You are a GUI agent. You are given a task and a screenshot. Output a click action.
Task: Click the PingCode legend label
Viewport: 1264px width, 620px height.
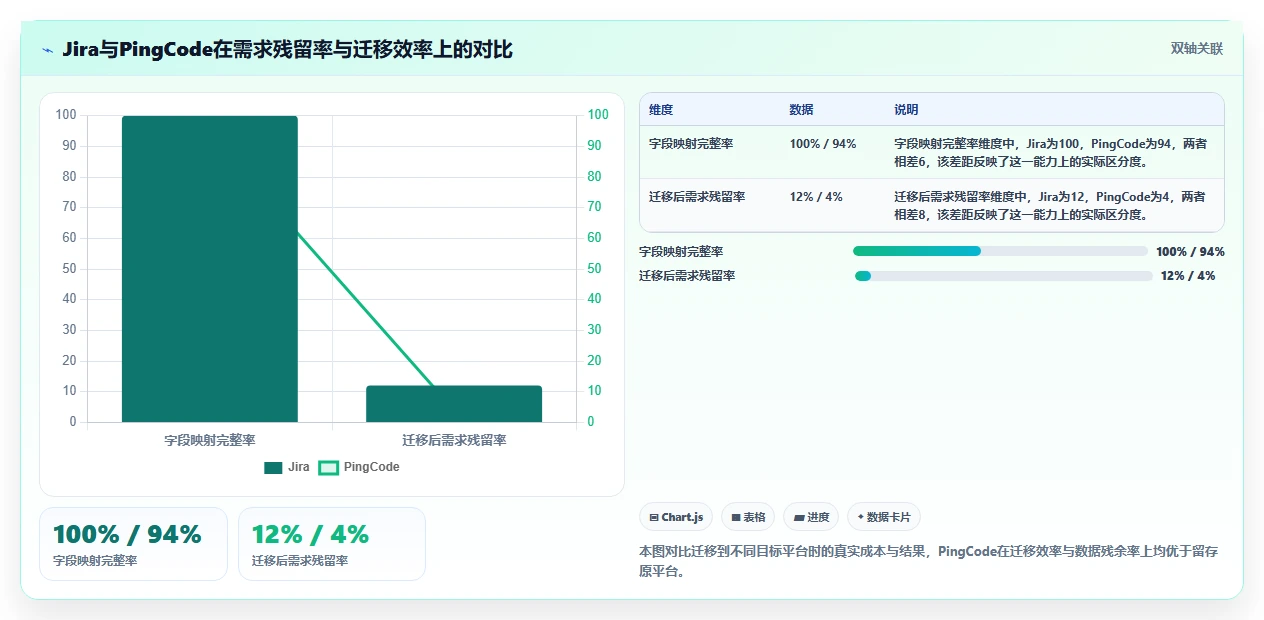[x=371, y=467]
